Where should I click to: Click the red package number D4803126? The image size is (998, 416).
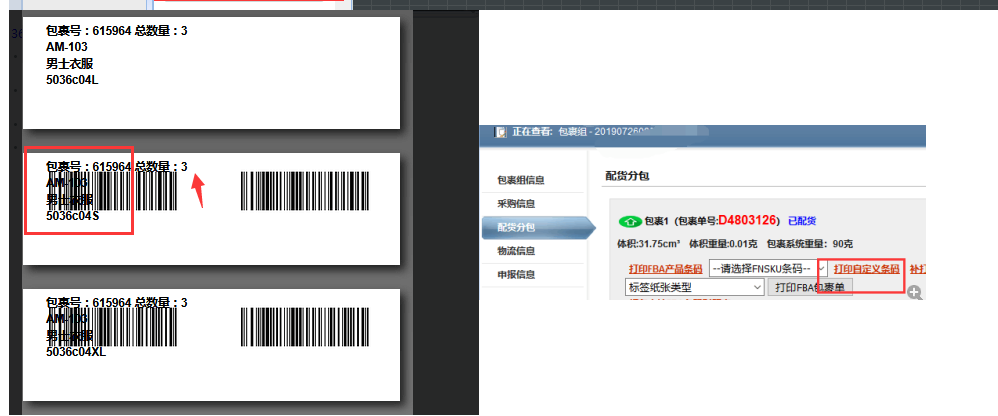click(x=747, y=221)
